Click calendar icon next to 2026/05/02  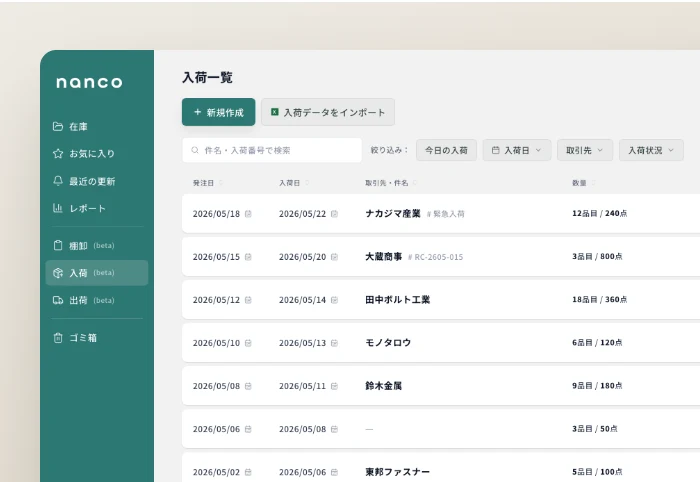[248, 472]
